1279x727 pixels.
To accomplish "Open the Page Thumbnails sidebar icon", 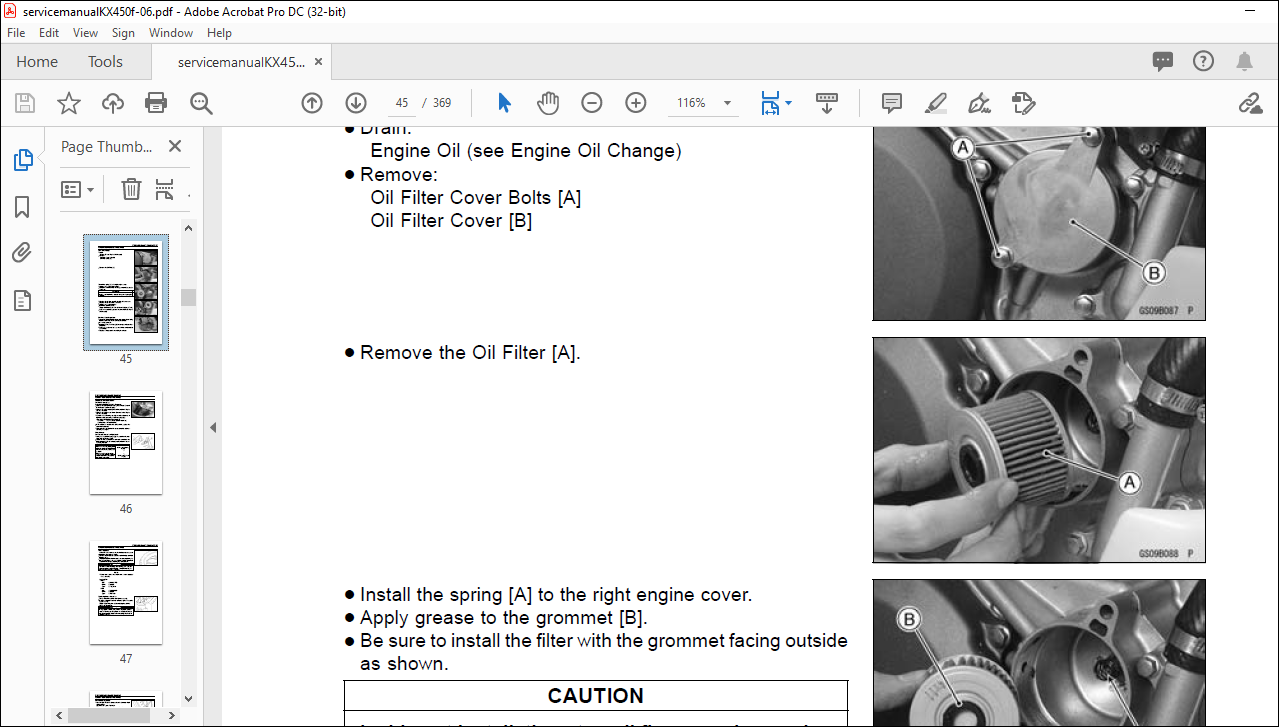I will tap(22, 160).
